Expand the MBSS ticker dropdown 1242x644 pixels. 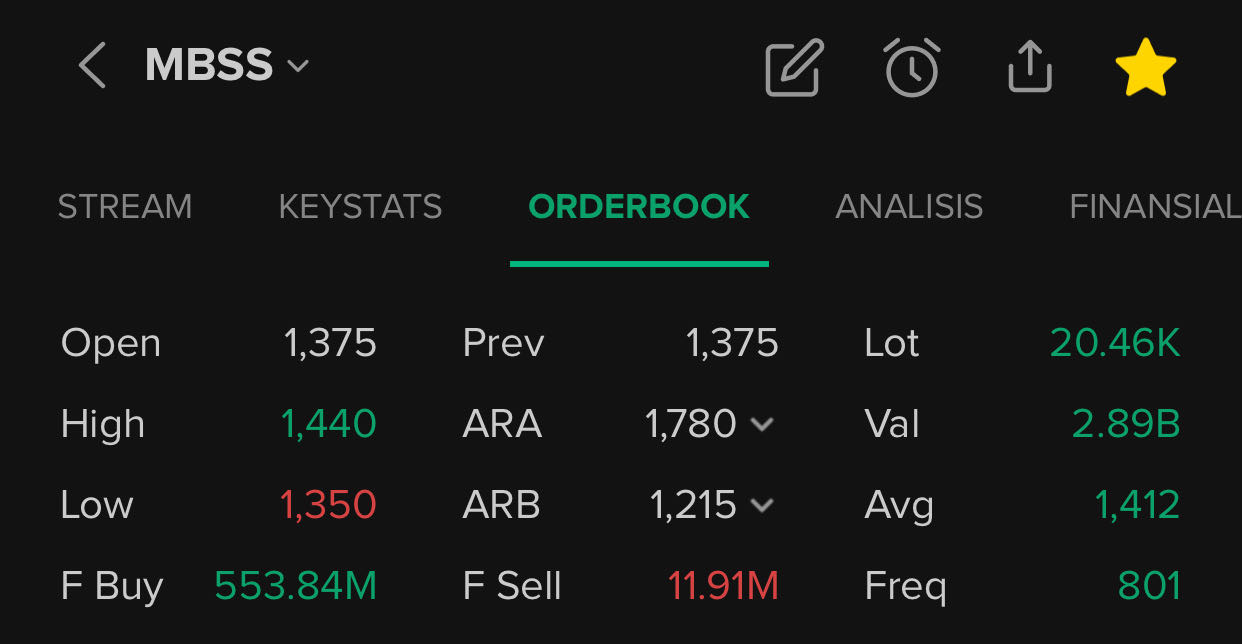click(x=297, y=67)
